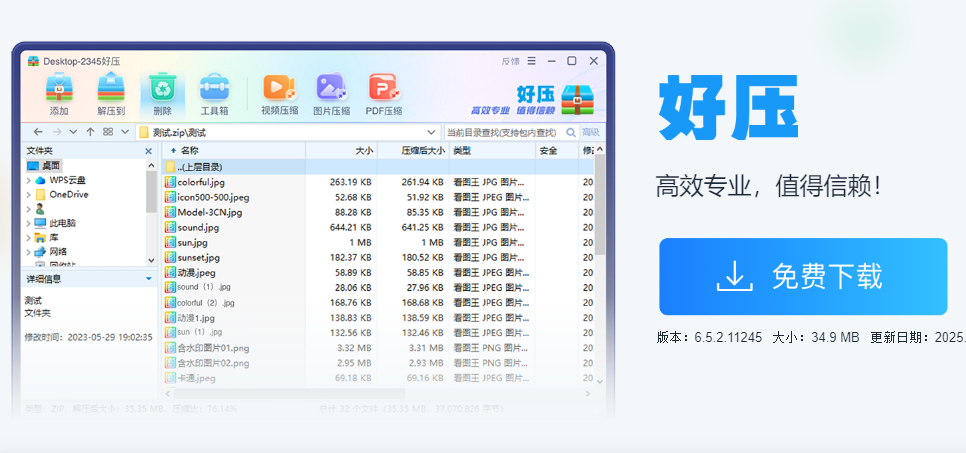The width and height of the screenshot is (966, 453).
Task: Close the 文件夹 folder panel
Action: tap(149, 151)
